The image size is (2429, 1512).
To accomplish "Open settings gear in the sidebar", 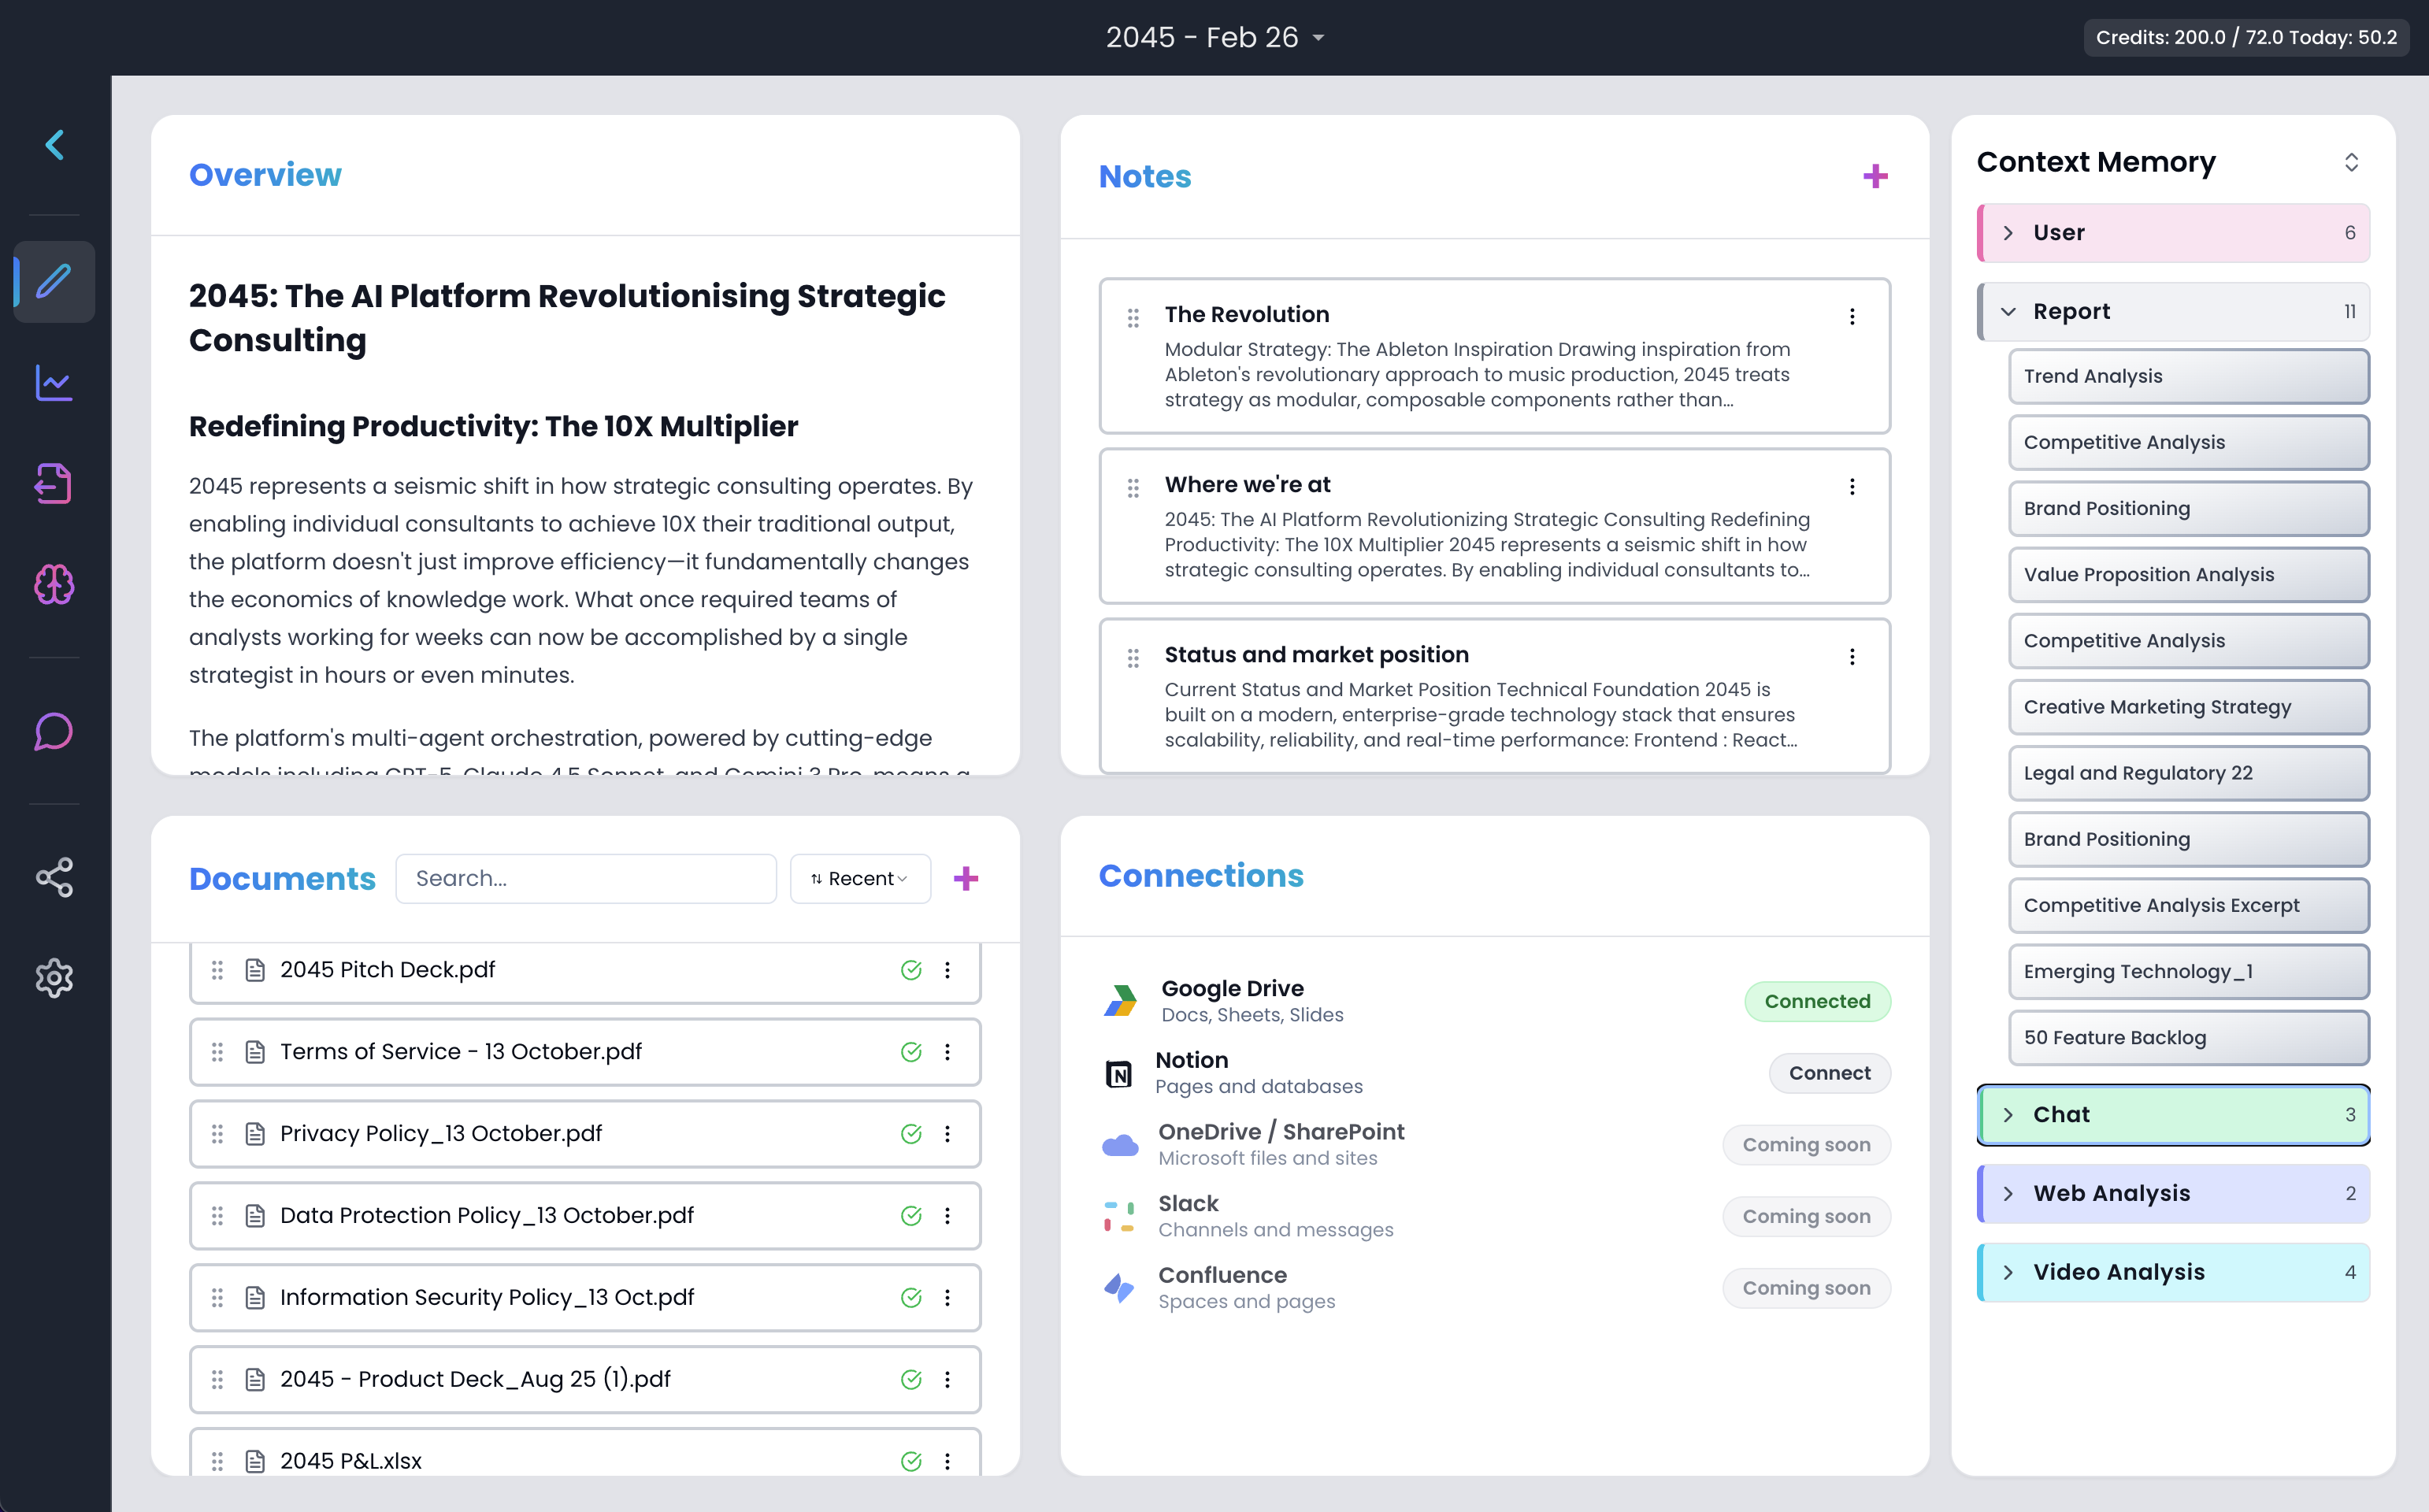I will (54, 978).
